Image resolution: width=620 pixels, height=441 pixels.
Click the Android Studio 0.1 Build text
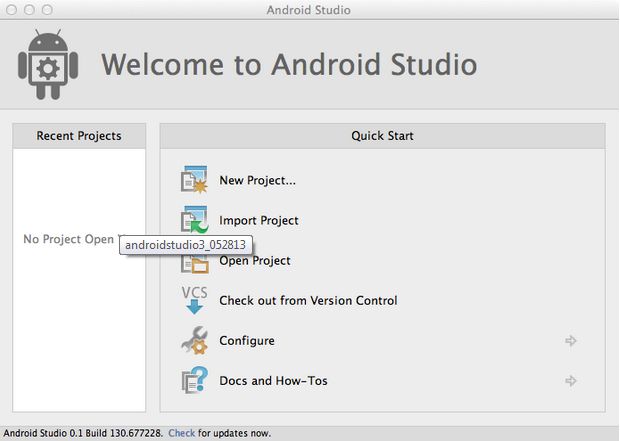pyautogui.click(x=83, y=433)
